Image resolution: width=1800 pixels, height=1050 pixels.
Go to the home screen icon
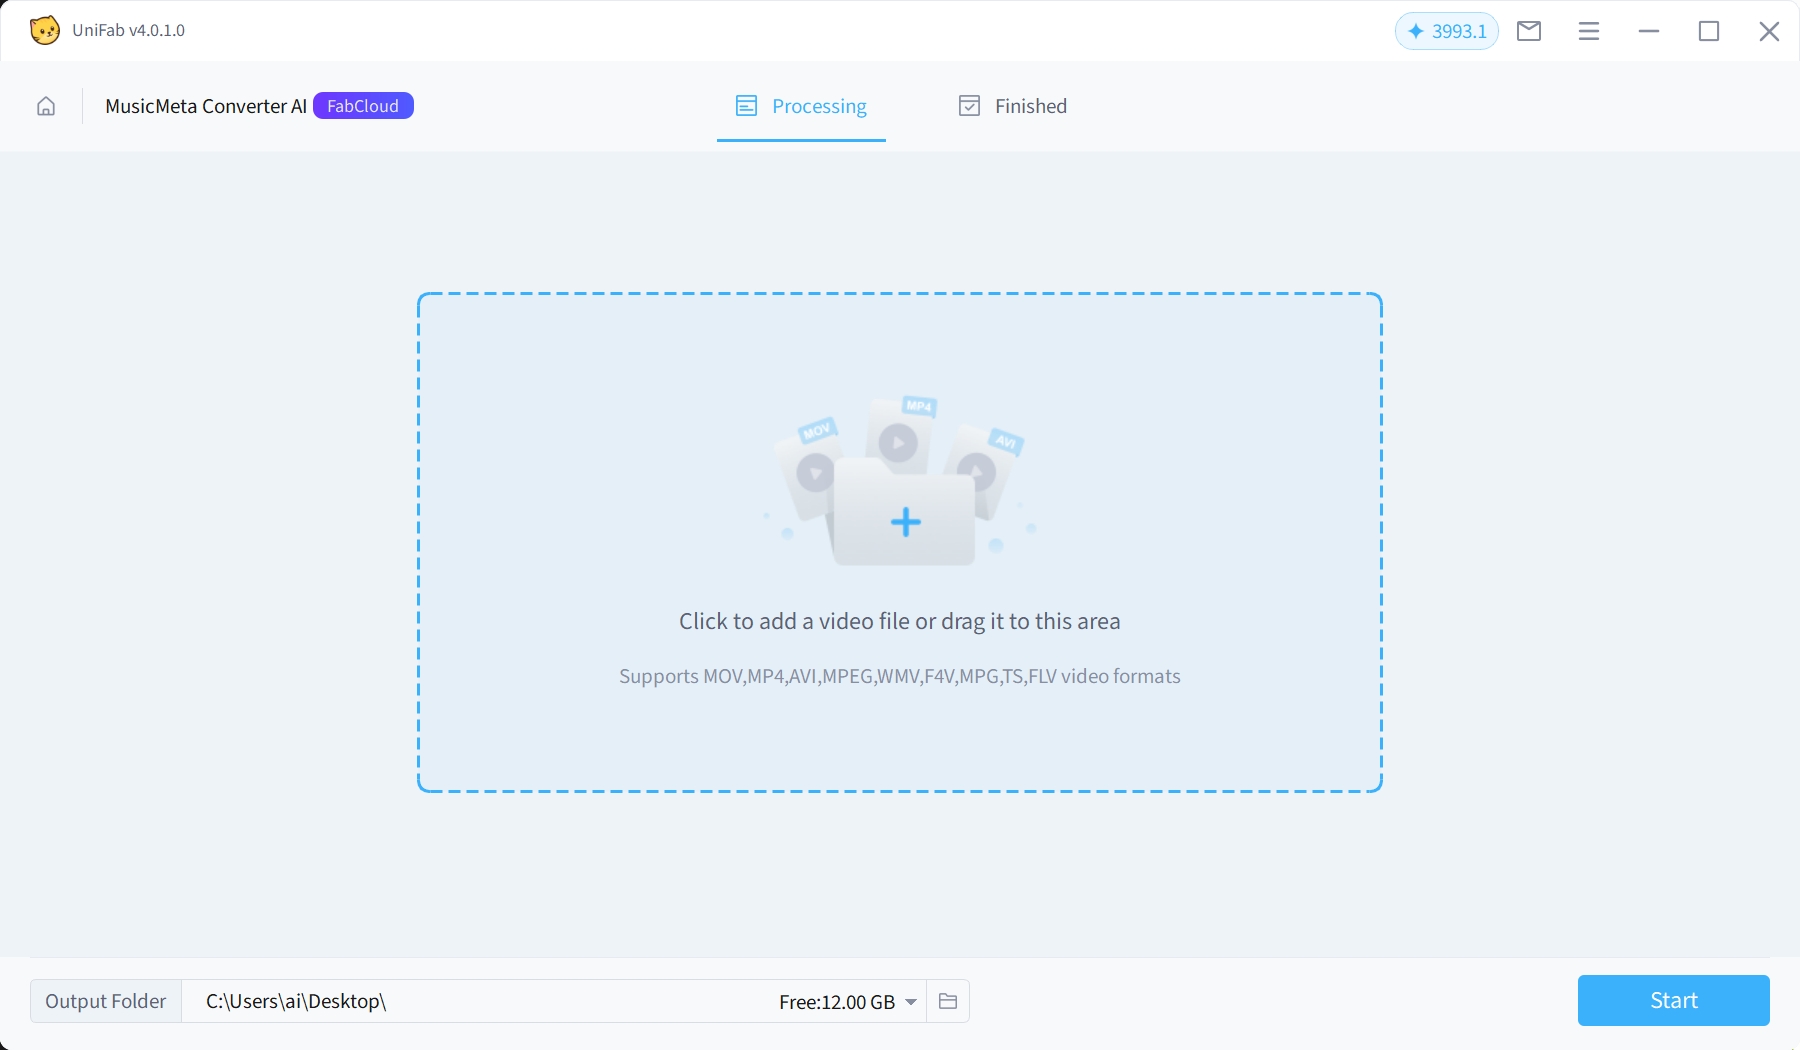[46, 106]
